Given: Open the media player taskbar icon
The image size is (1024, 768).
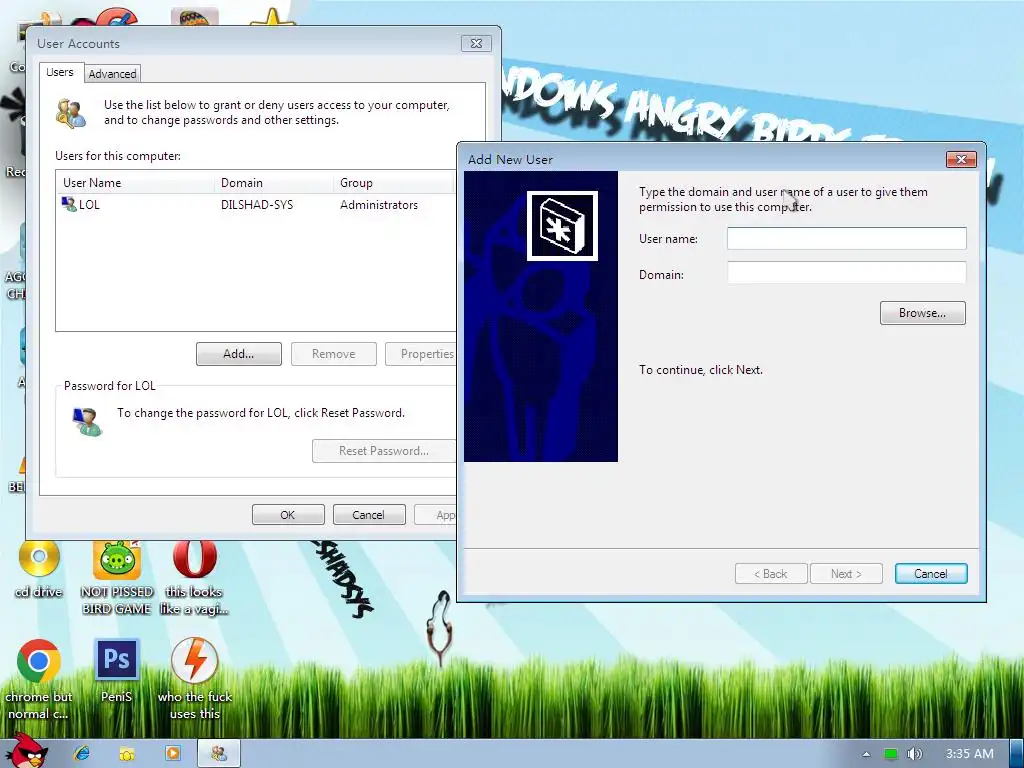Looking at the screenshot, I should (x=172, y=754).
